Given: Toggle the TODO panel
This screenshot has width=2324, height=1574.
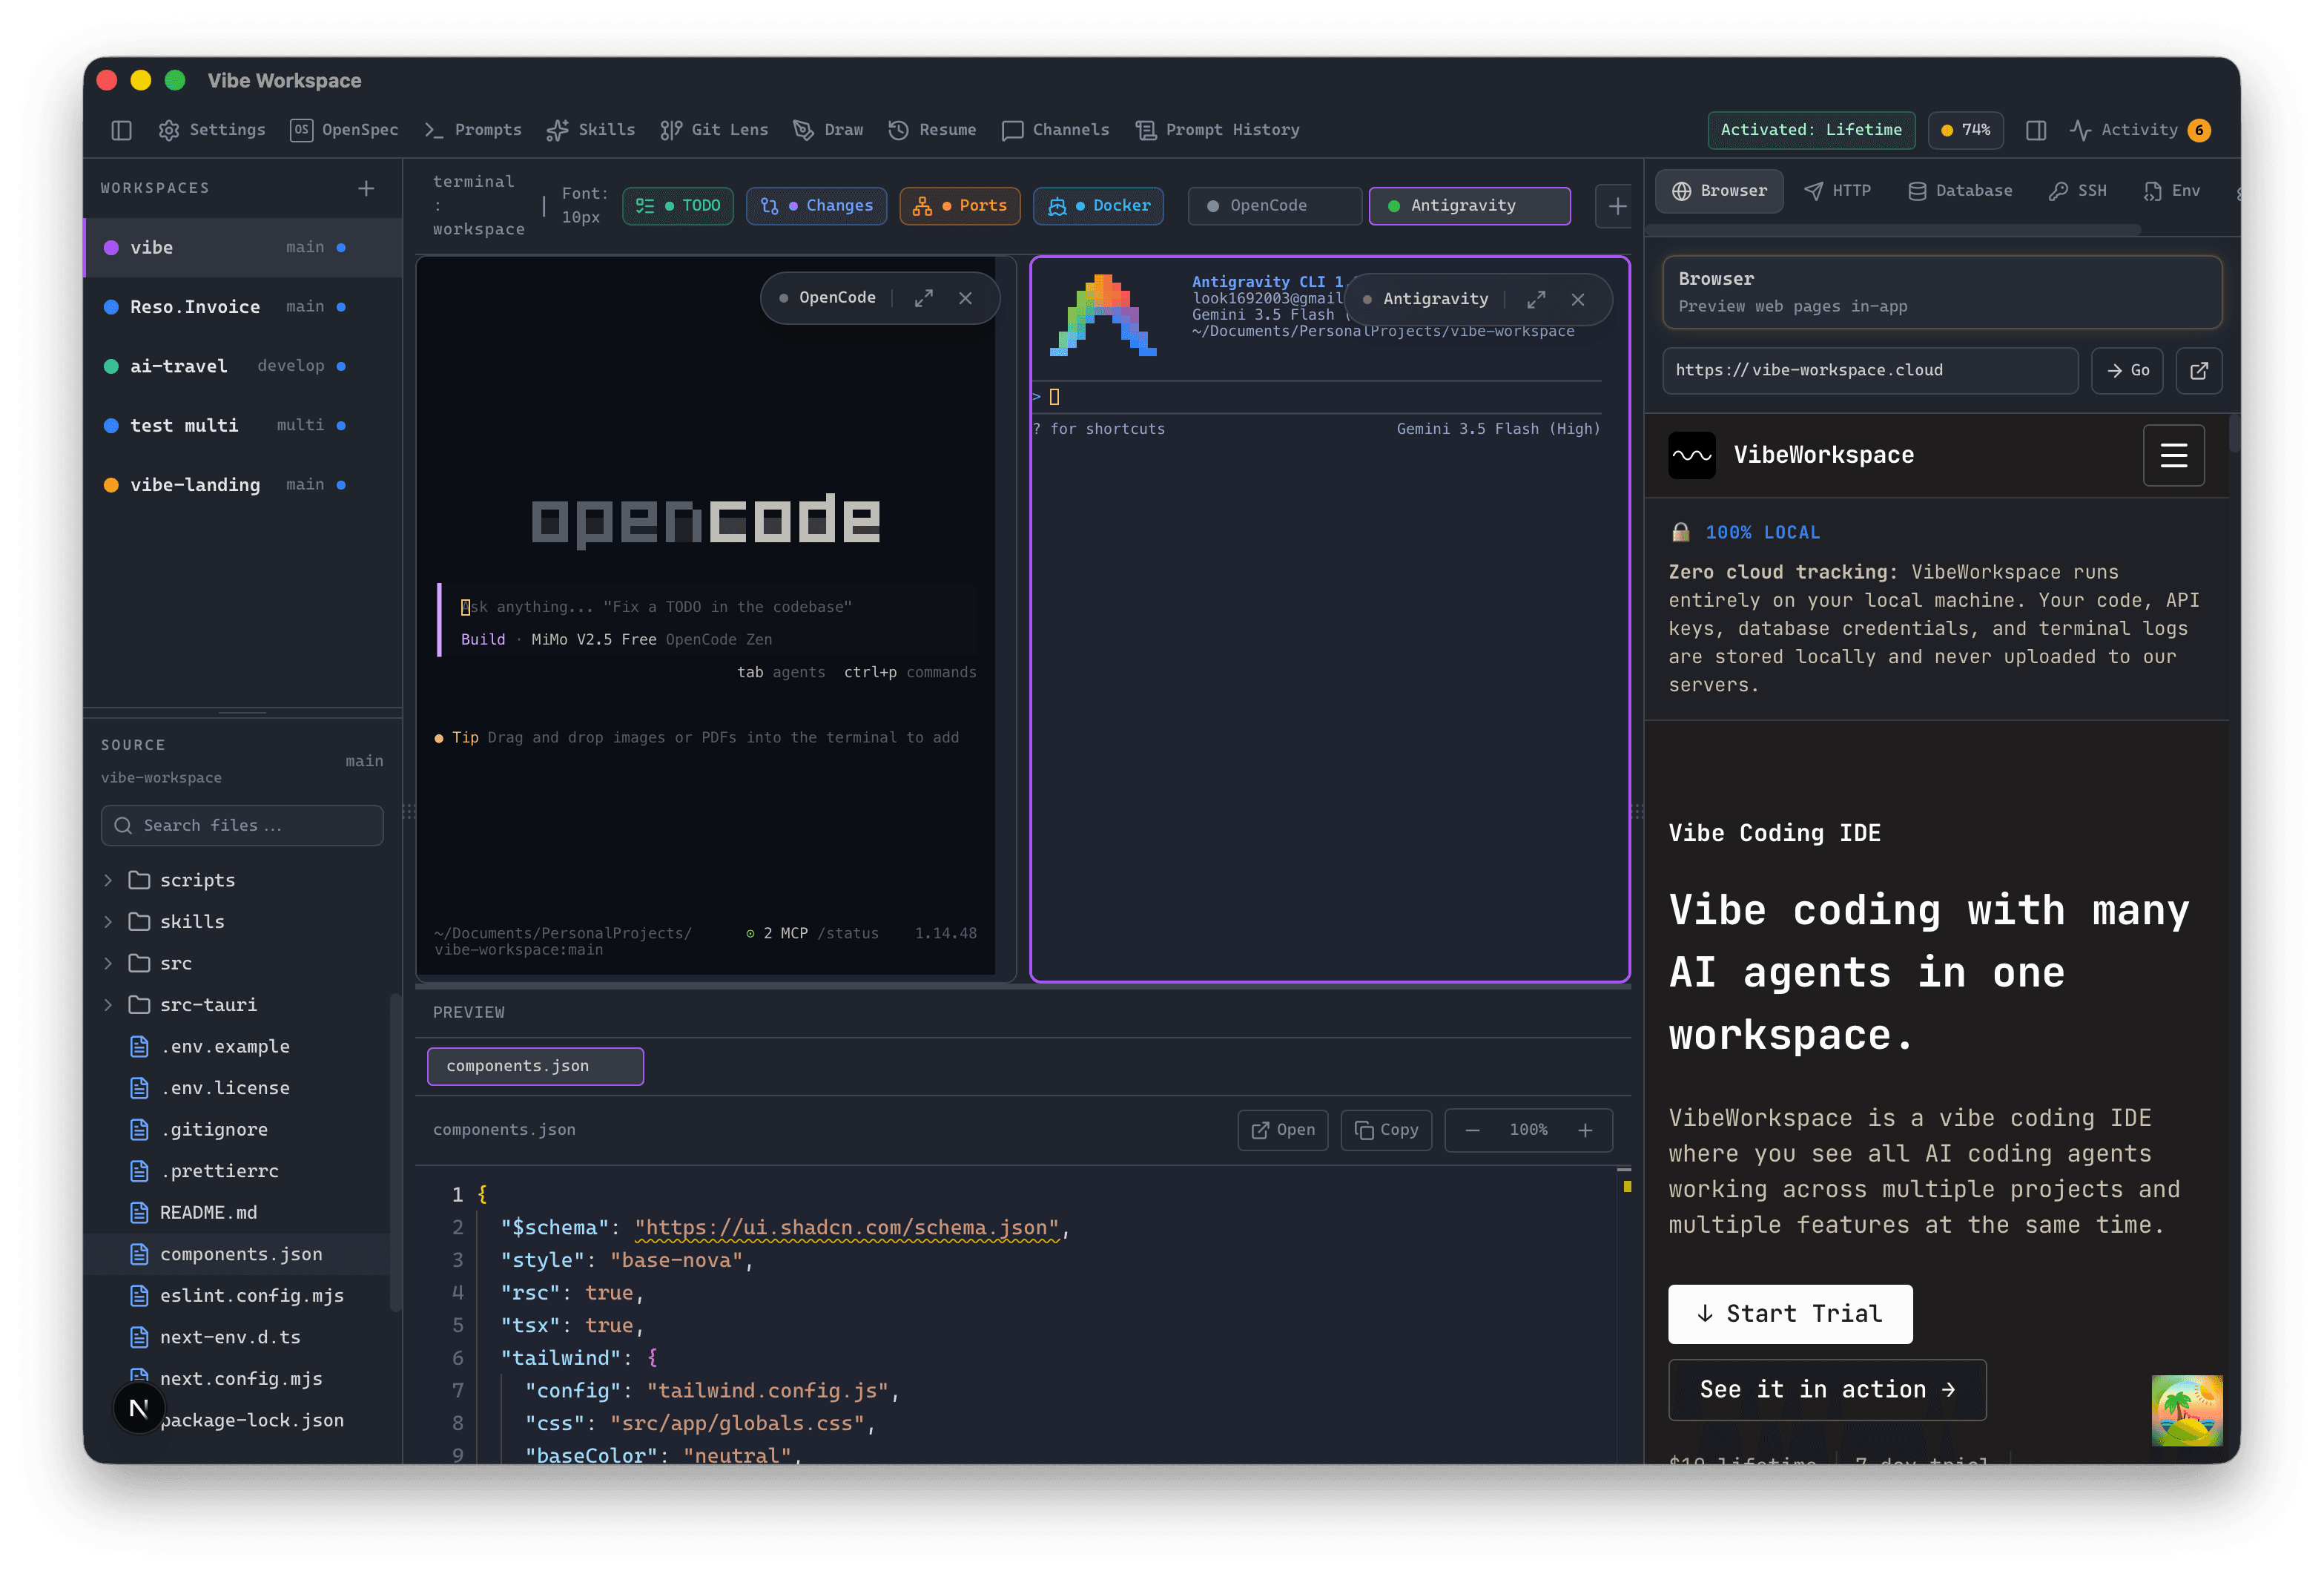Looking at the screenshot, I should pyautogui.click(x=677, y=206).
